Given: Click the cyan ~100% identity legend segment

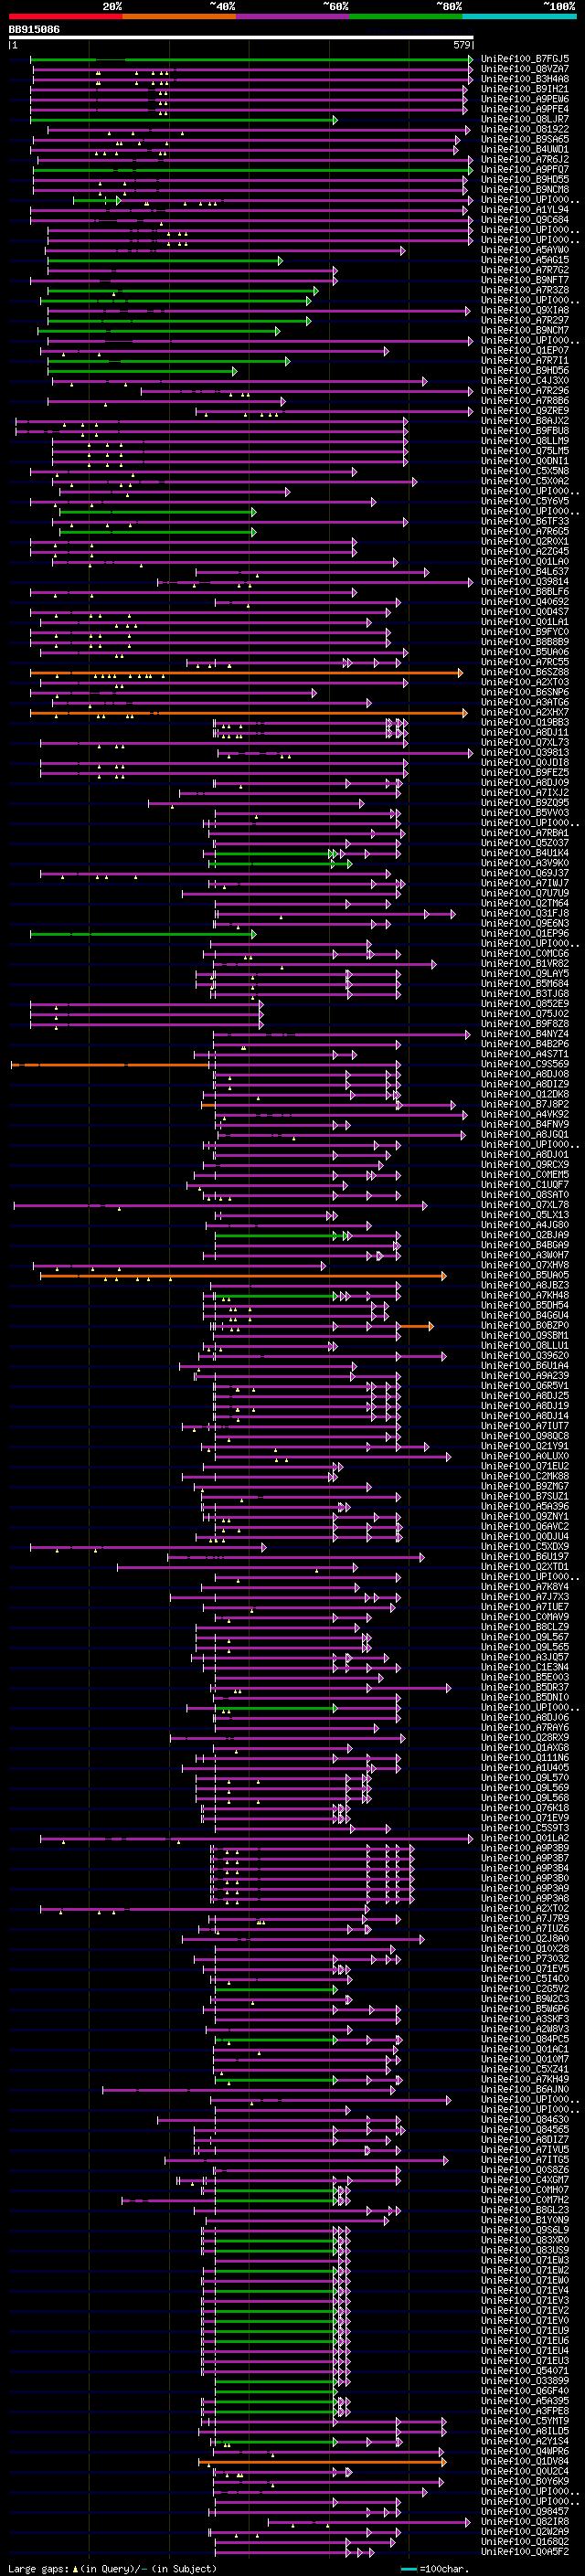Looking at the screenshot, I should (x=519, y=16).
